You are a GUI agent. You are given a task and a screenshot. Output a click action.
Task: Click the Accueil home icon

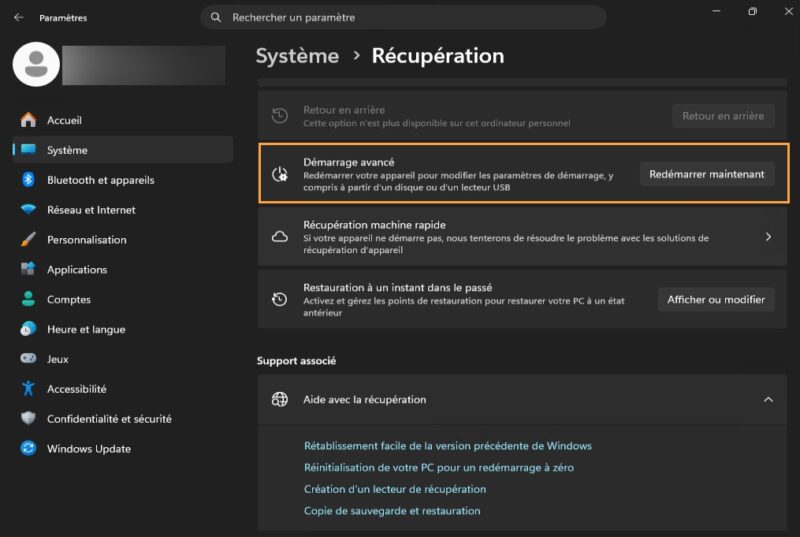point(28,120)
